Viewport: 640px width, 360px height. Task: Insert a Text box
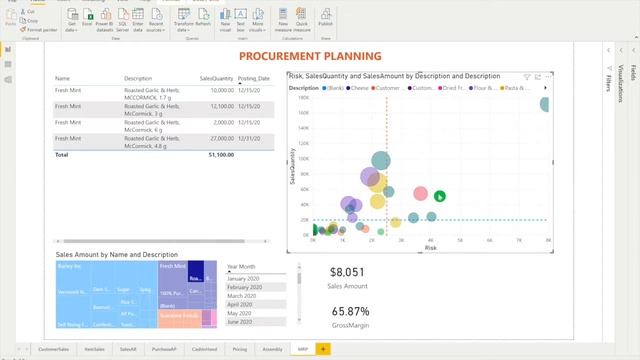pos(240,20)
